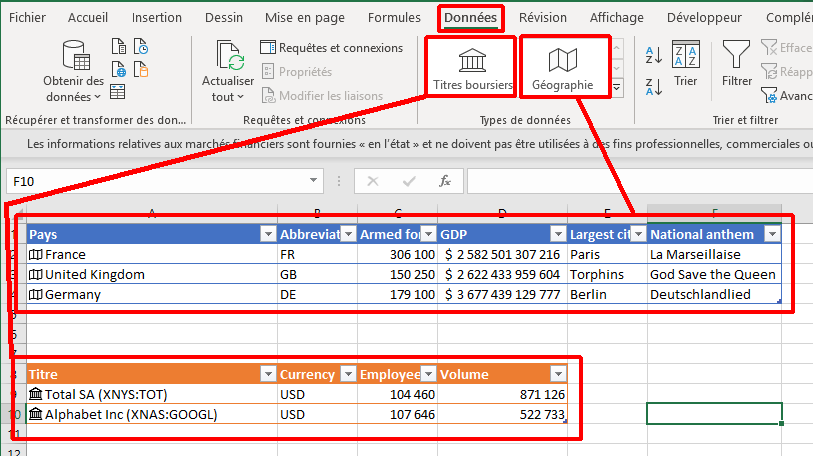
Task: Move down in the data types gallery
Action: (617, 68)
